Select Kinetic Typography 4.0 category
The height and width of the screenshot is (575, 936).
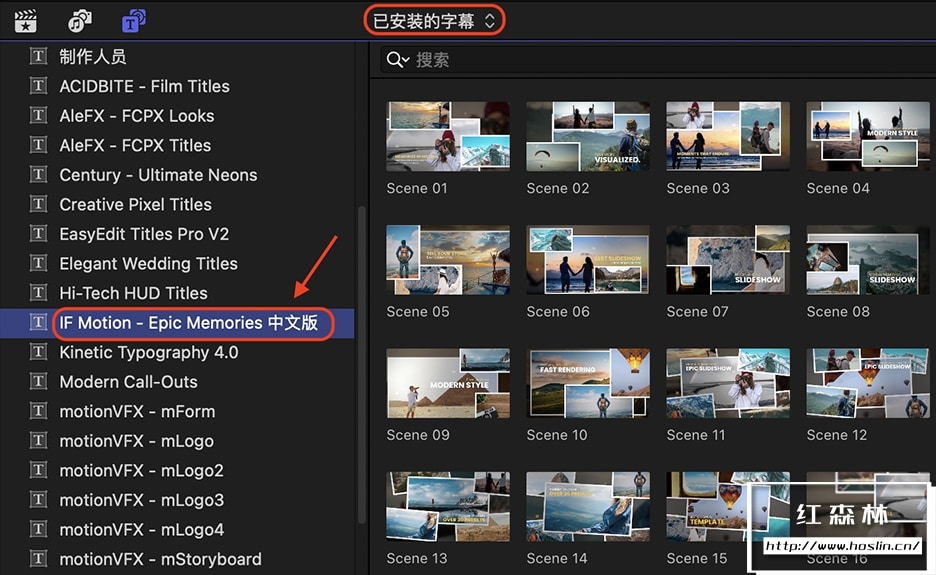[177, 352]
